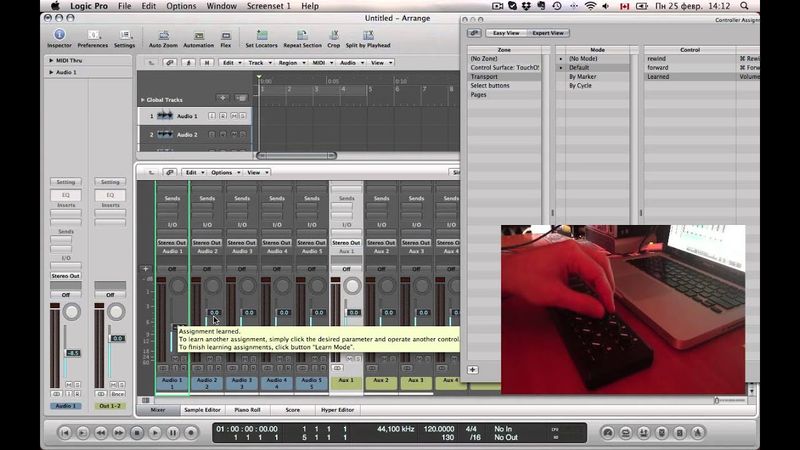Open the Window menu
This screenshot has height=450, width=800.
(221, 6)
